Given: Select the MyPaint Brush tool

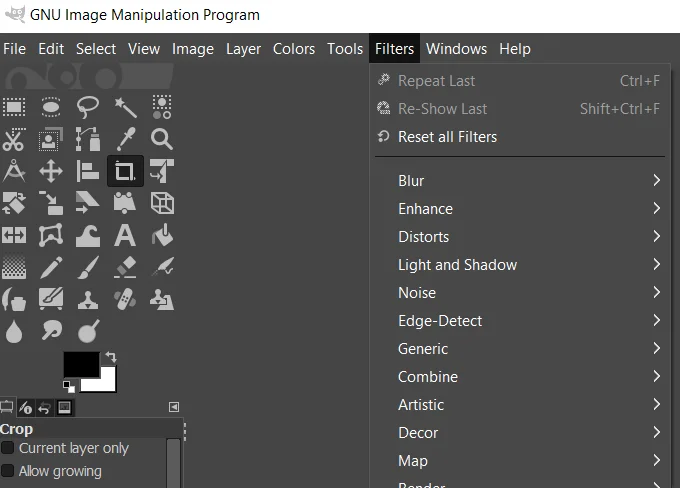Looking at the screenshot, I should [51, 299].
